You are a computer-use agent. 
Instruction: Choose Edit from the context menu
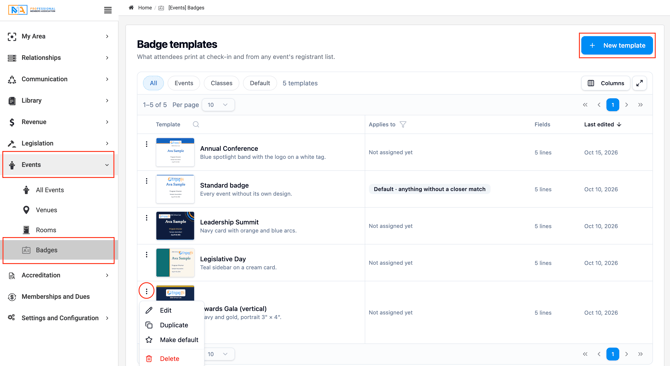(172, 310)
